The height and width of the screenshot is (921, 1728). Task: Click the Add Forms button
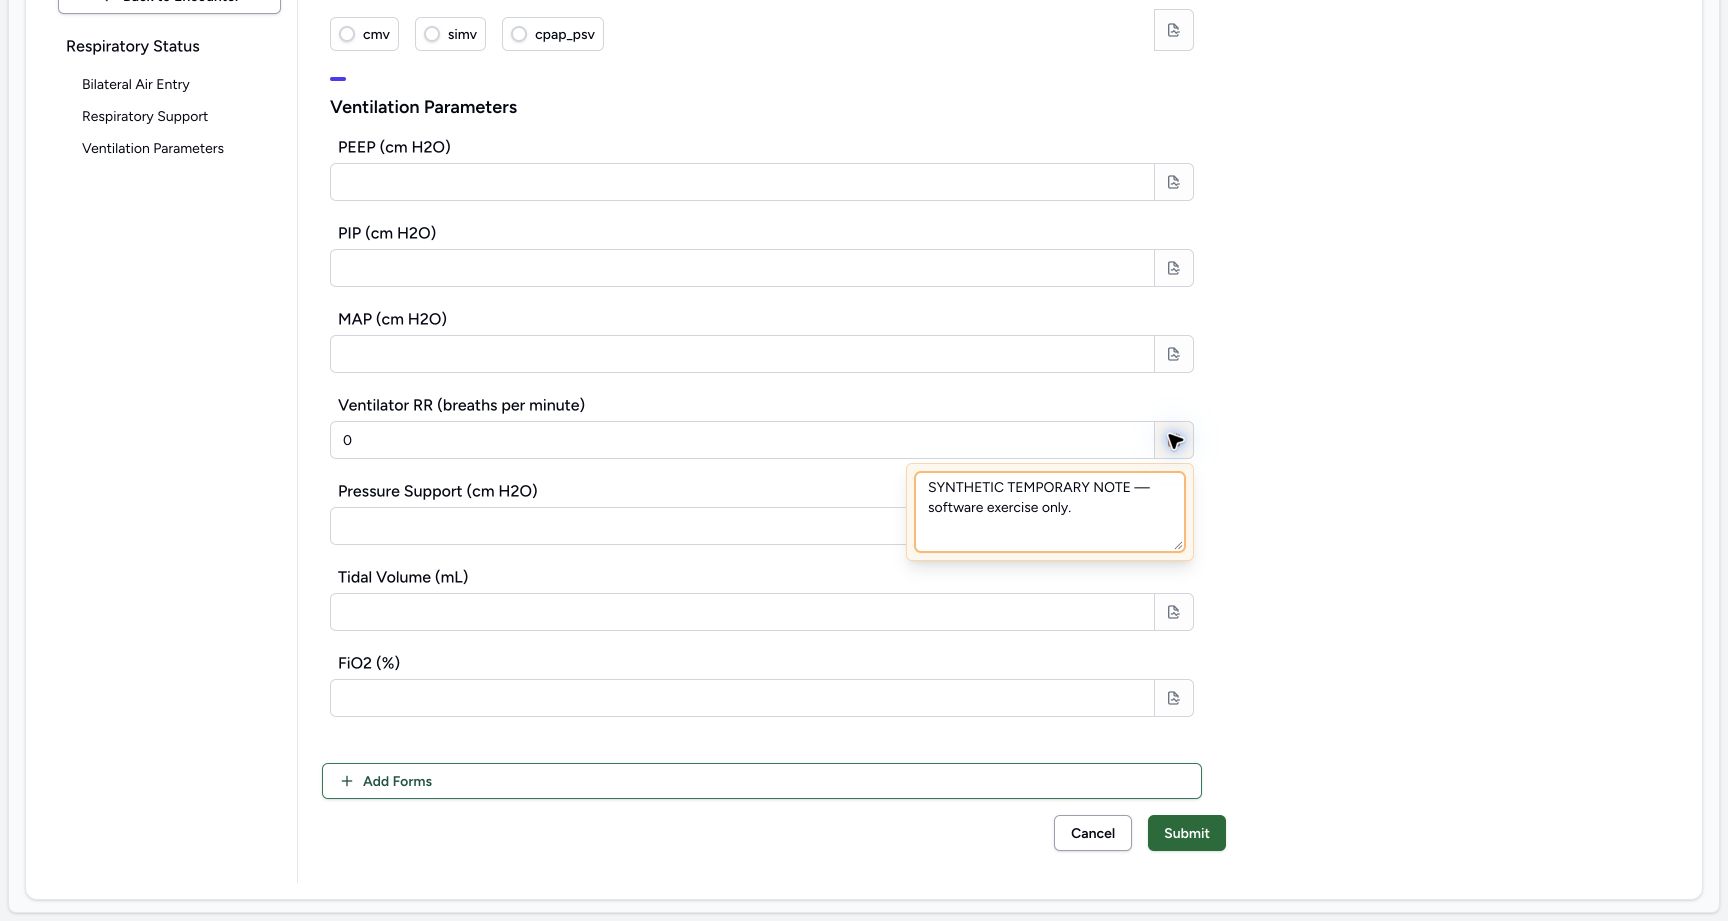point(762,781)
